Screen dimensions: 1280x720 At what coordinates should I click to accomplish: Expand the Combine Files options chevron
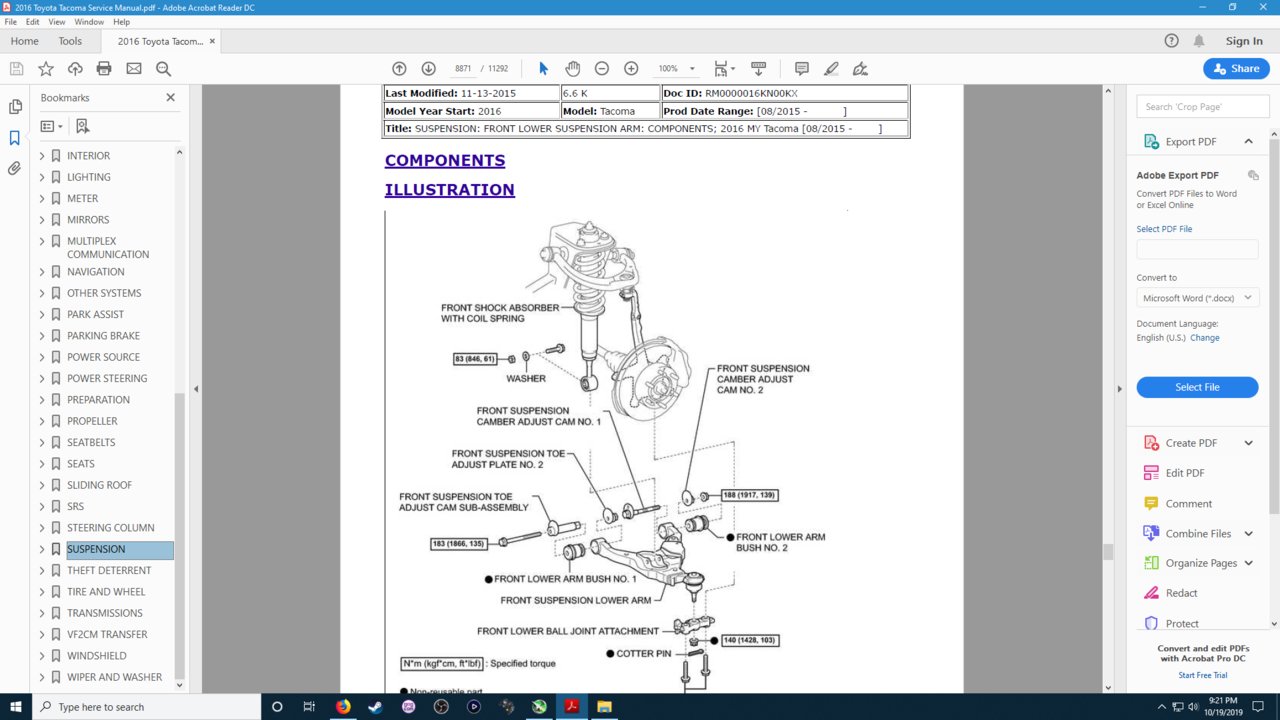(1248, 533)
